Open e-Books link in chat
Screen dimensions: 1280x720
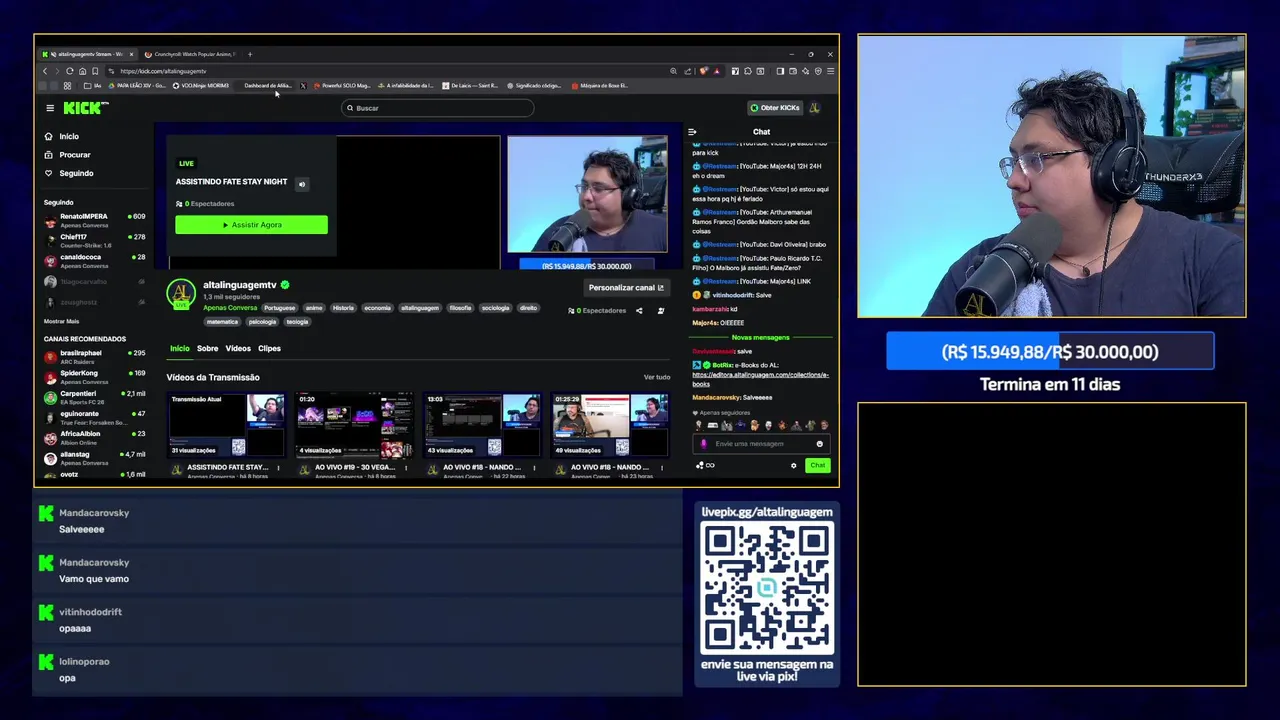(760, 379)
